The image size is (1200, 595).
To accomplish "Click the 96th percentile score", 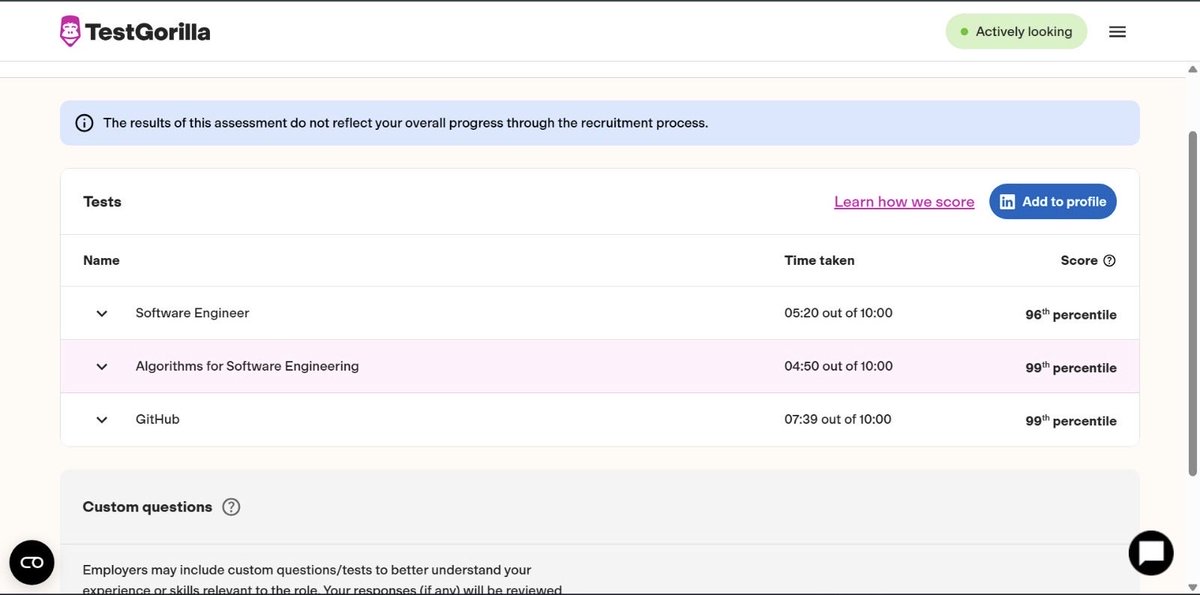I will point(1071,314).
